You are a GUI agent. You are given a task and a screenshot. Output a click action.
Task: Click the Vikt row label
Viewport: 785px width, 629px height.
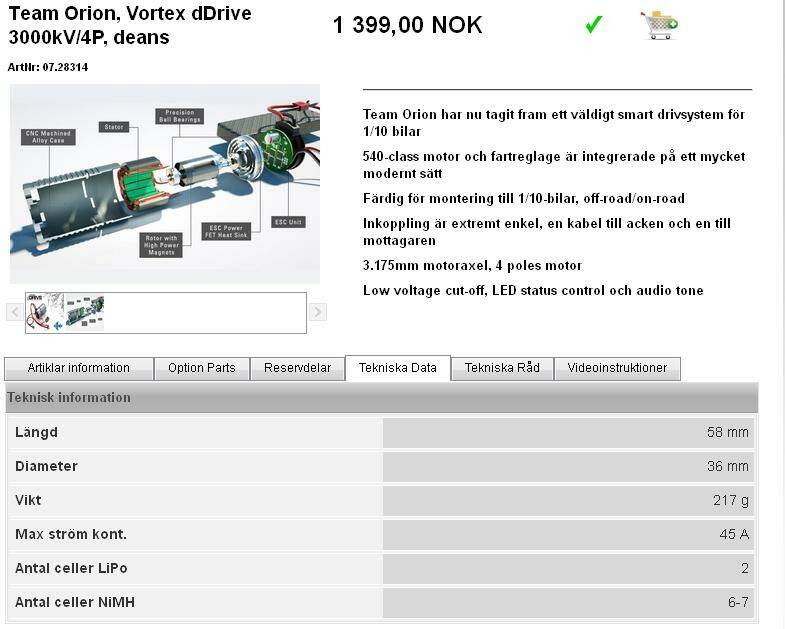(28, 500)
